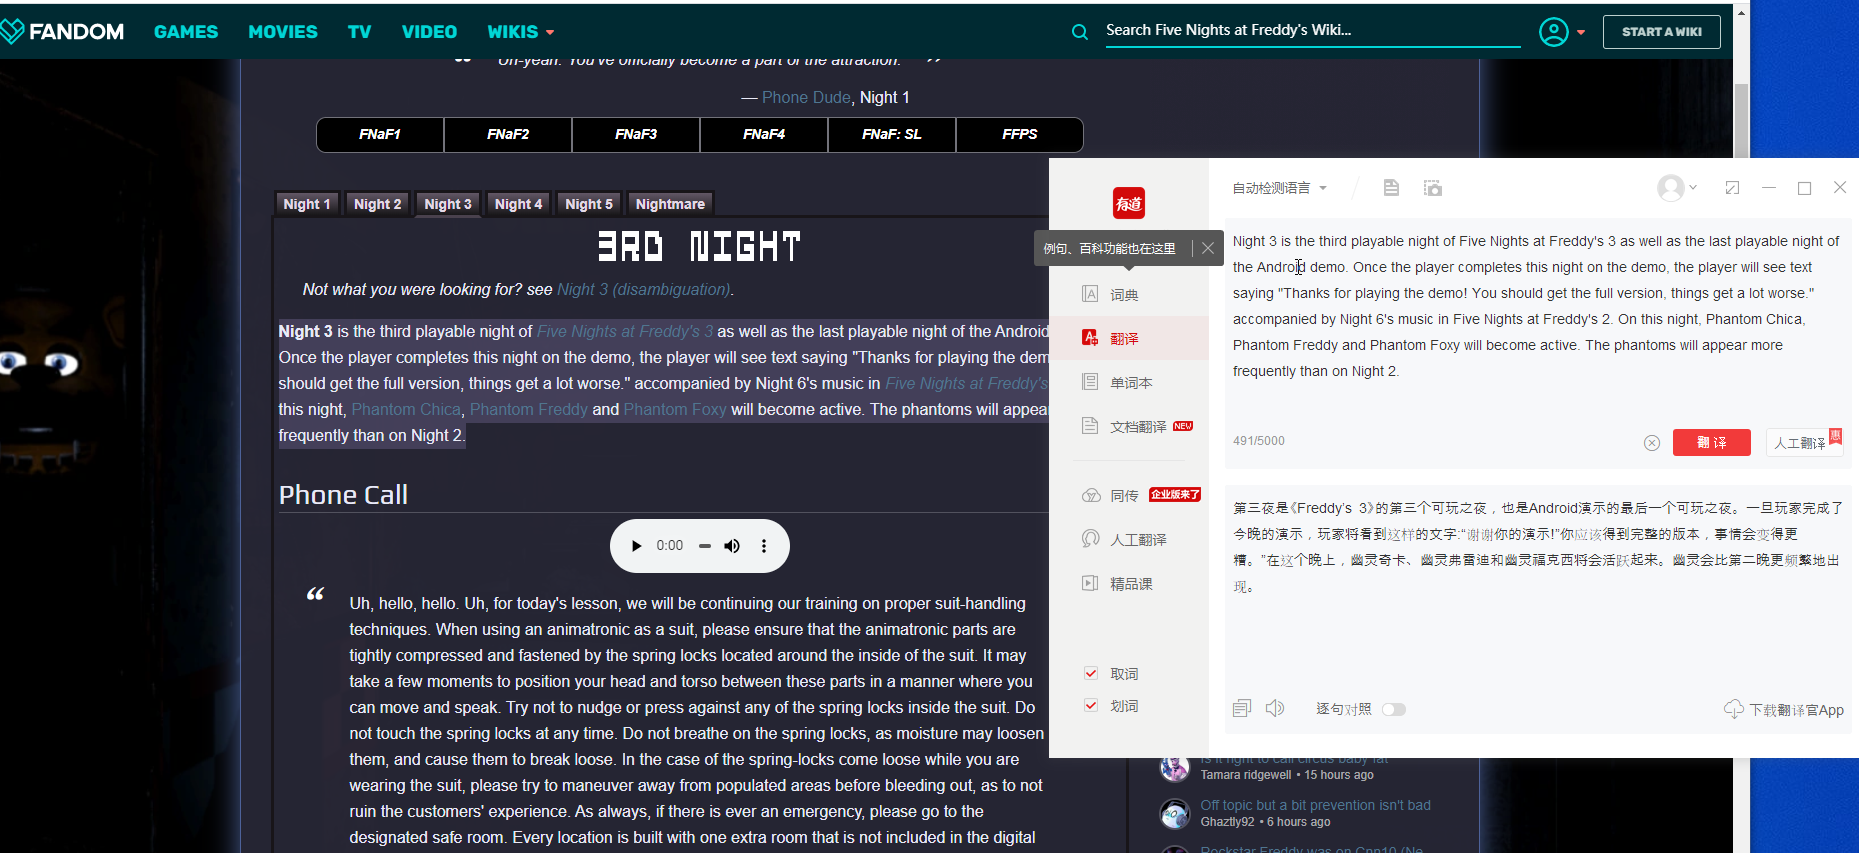Switch to the Night 4 tab
Image resolution: width=1859 pixels, height=853 pixels.
[x=518, y=204]
